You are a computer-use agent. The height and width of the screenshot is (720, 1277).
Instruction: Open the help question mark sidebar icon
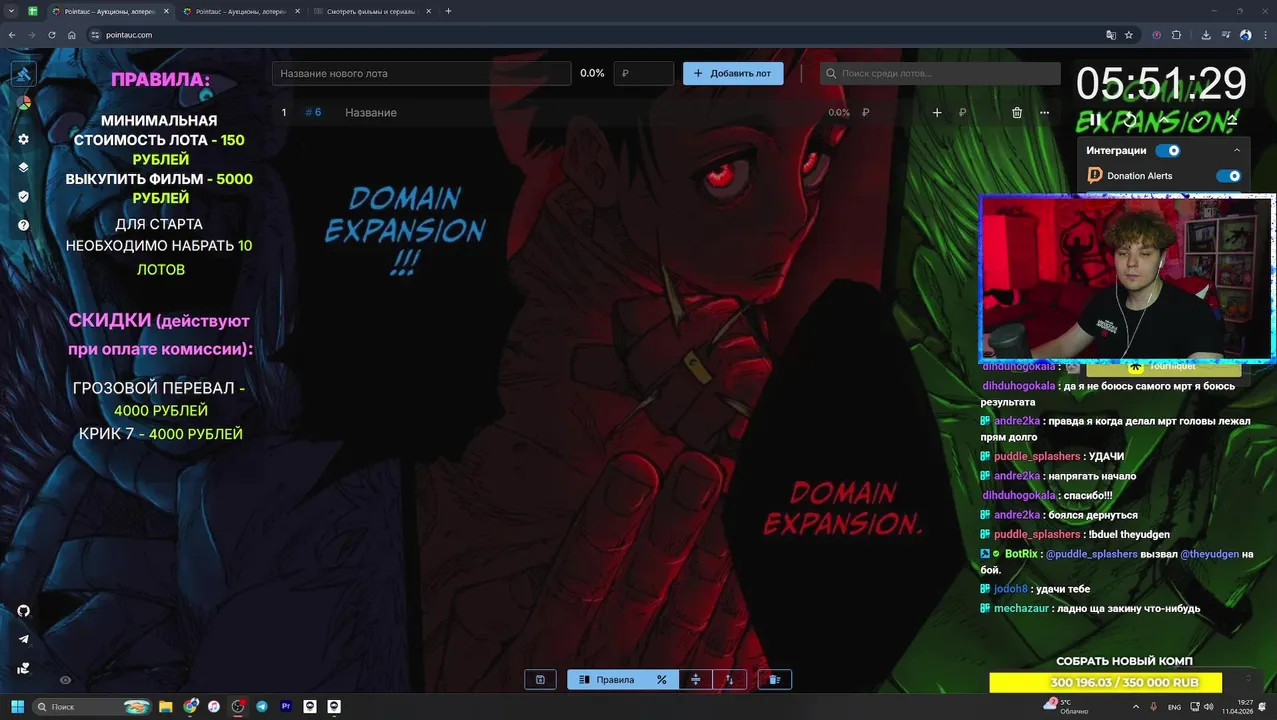(x=24, y=225)
